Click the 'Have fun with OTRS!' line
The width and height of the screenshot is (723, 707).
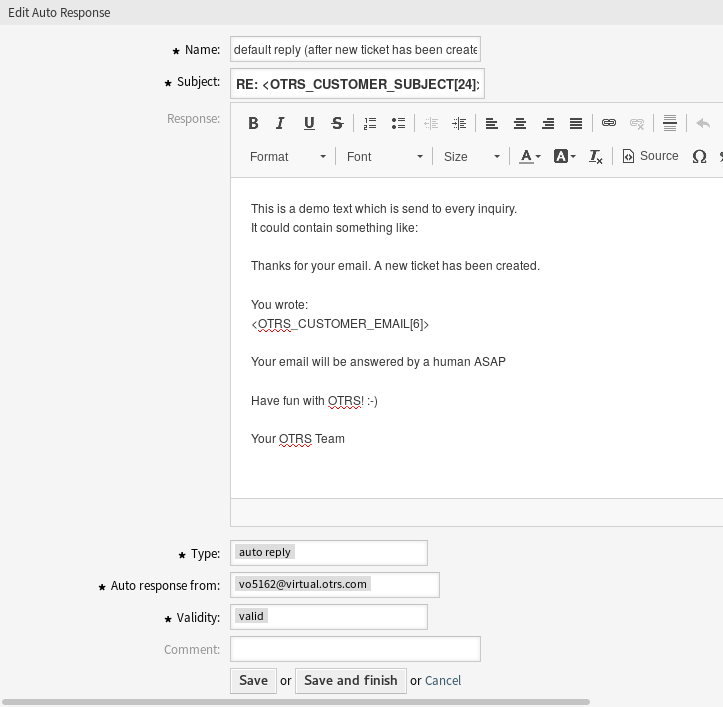click(314, 401)
